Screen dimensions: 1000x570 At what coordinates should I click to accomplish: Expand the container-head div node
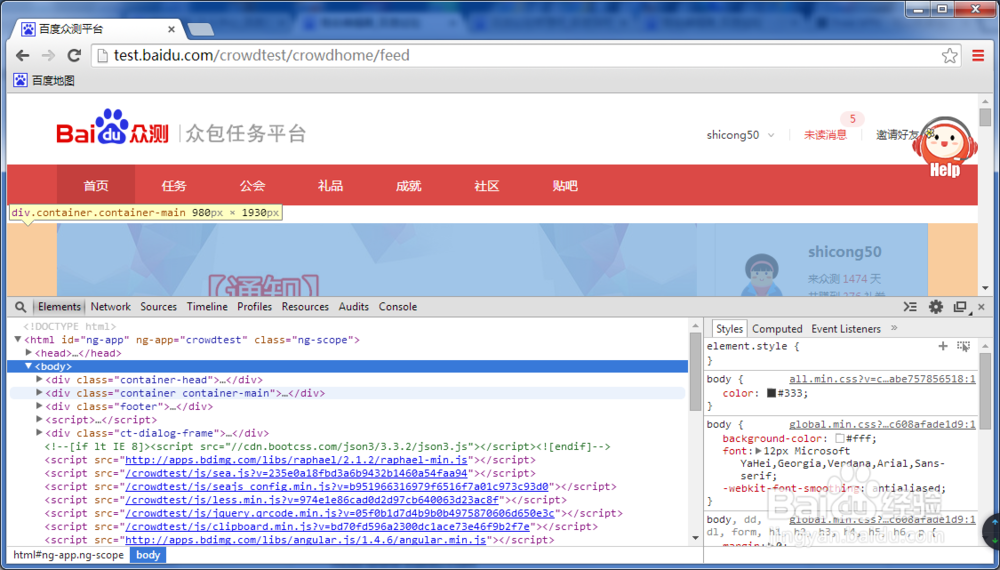coord(40,379)
